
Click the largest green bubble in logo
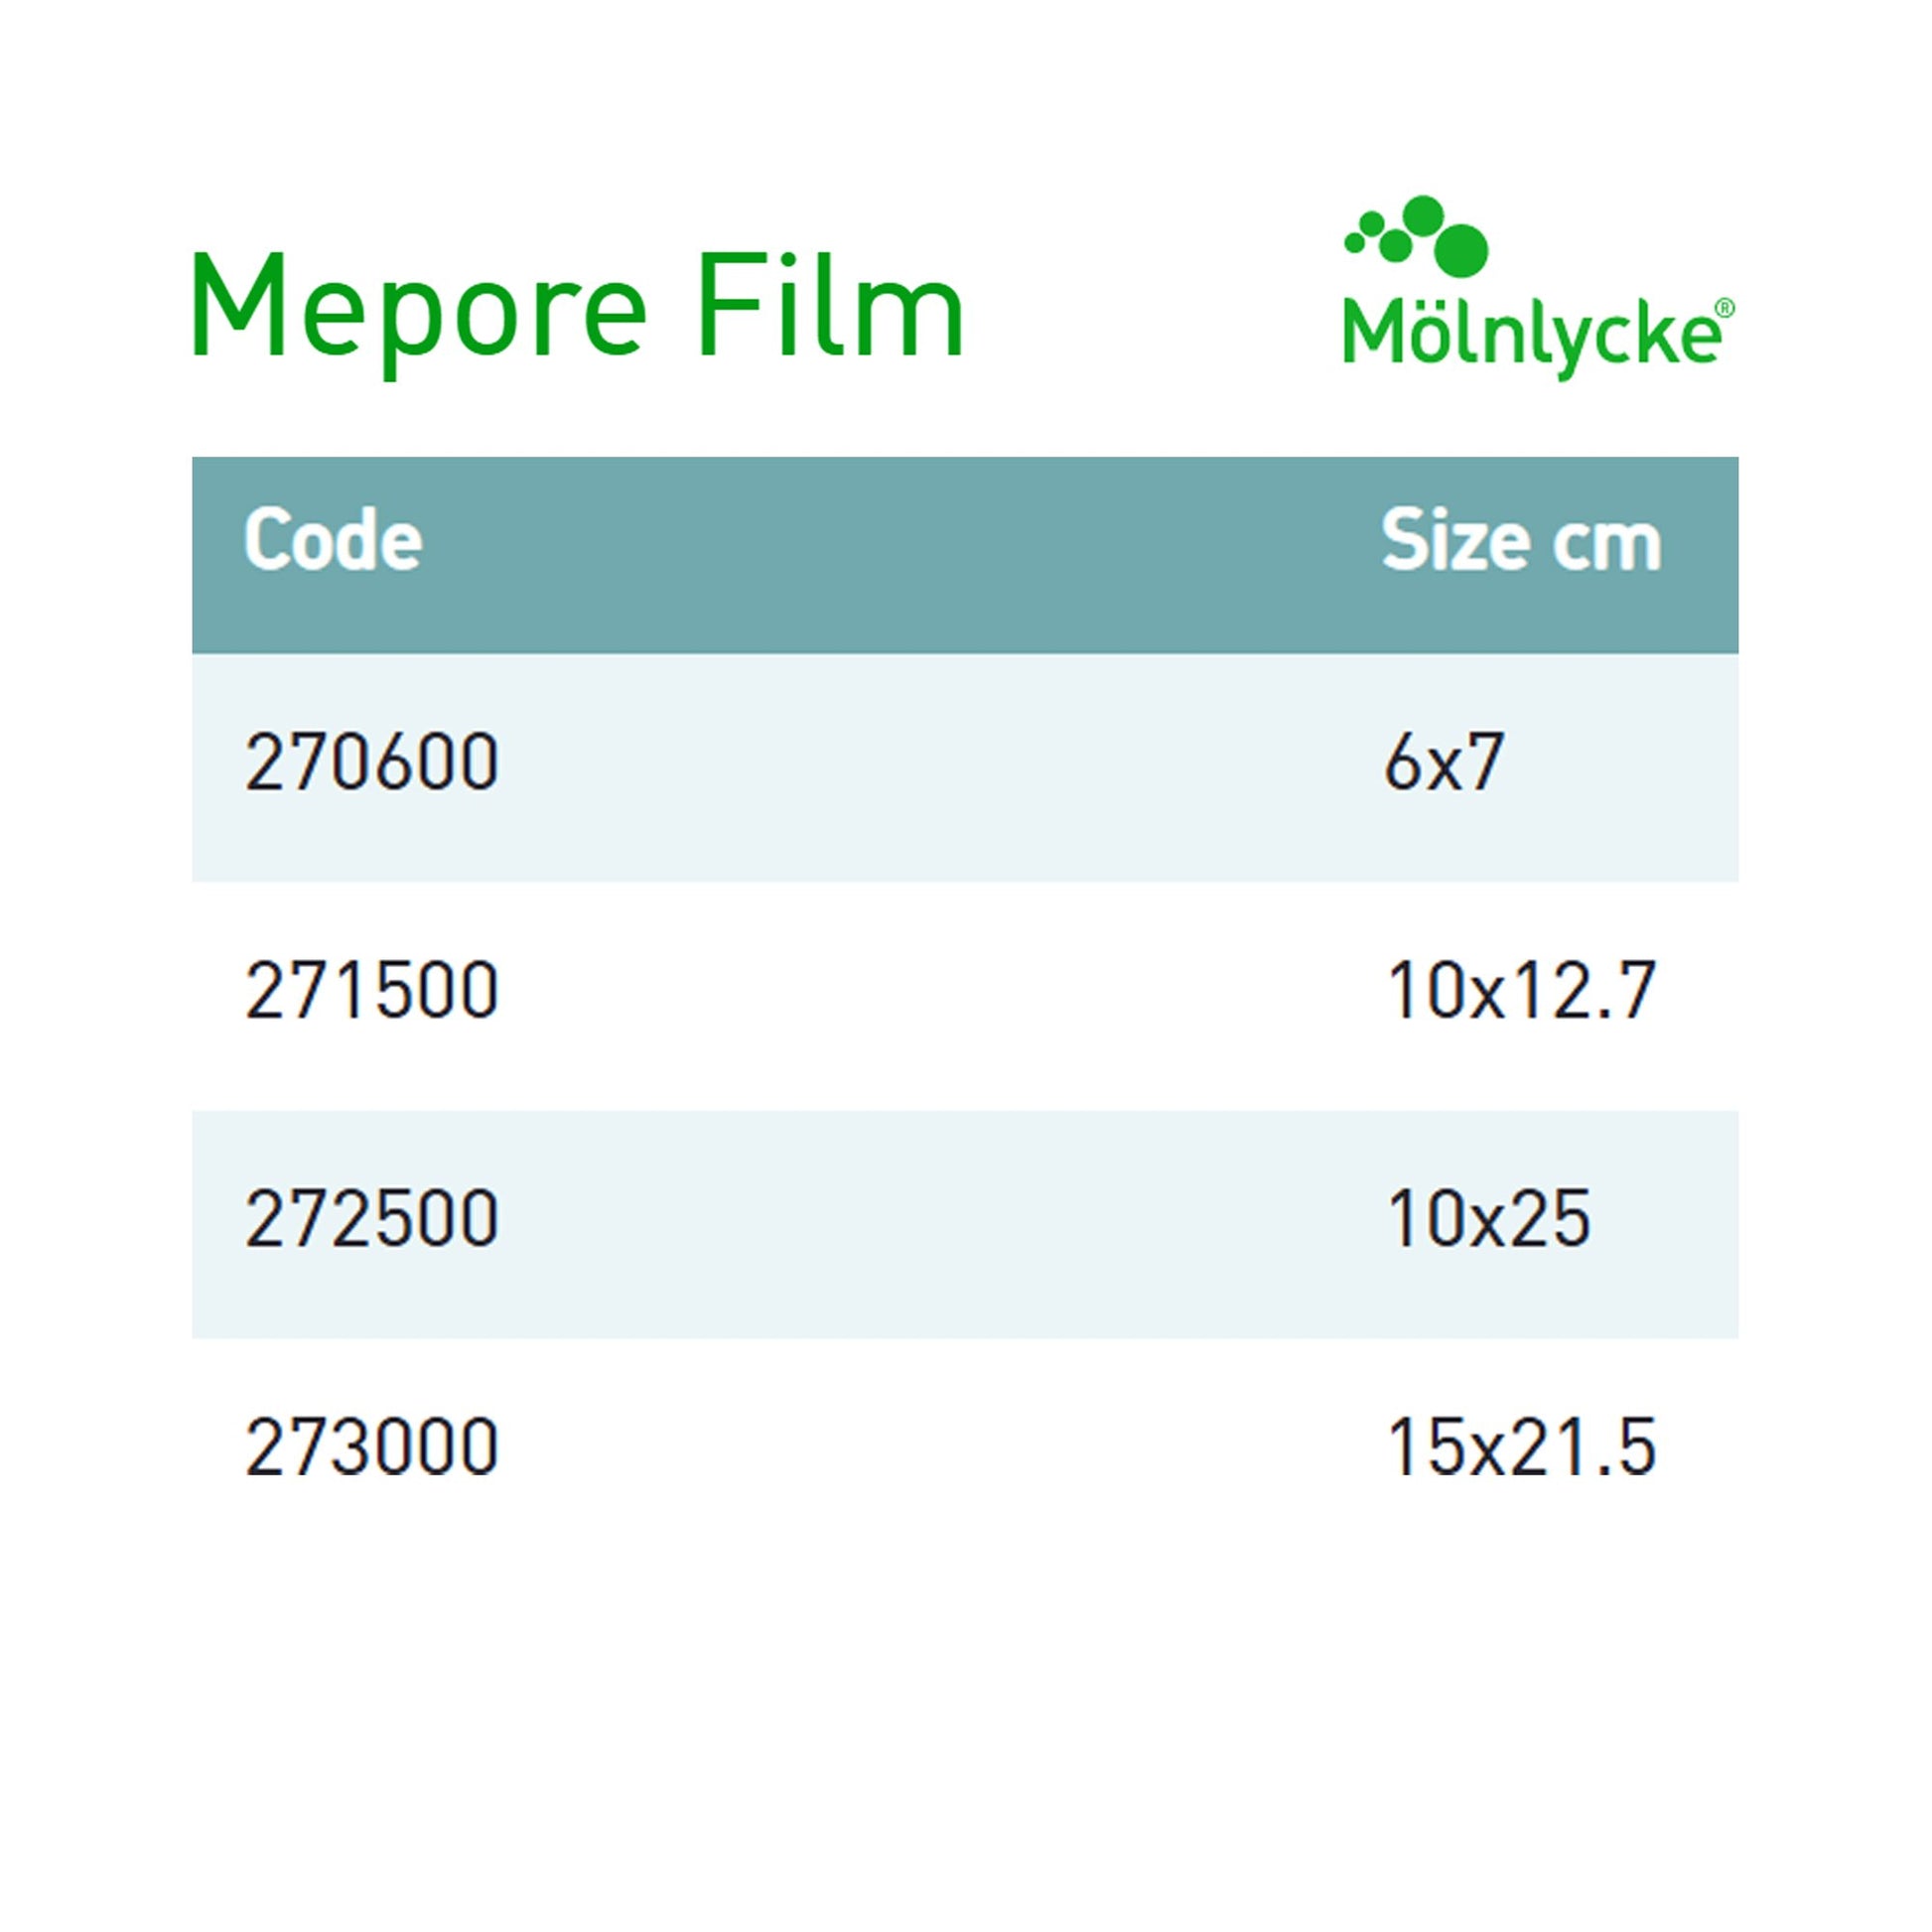[1461, 251]
